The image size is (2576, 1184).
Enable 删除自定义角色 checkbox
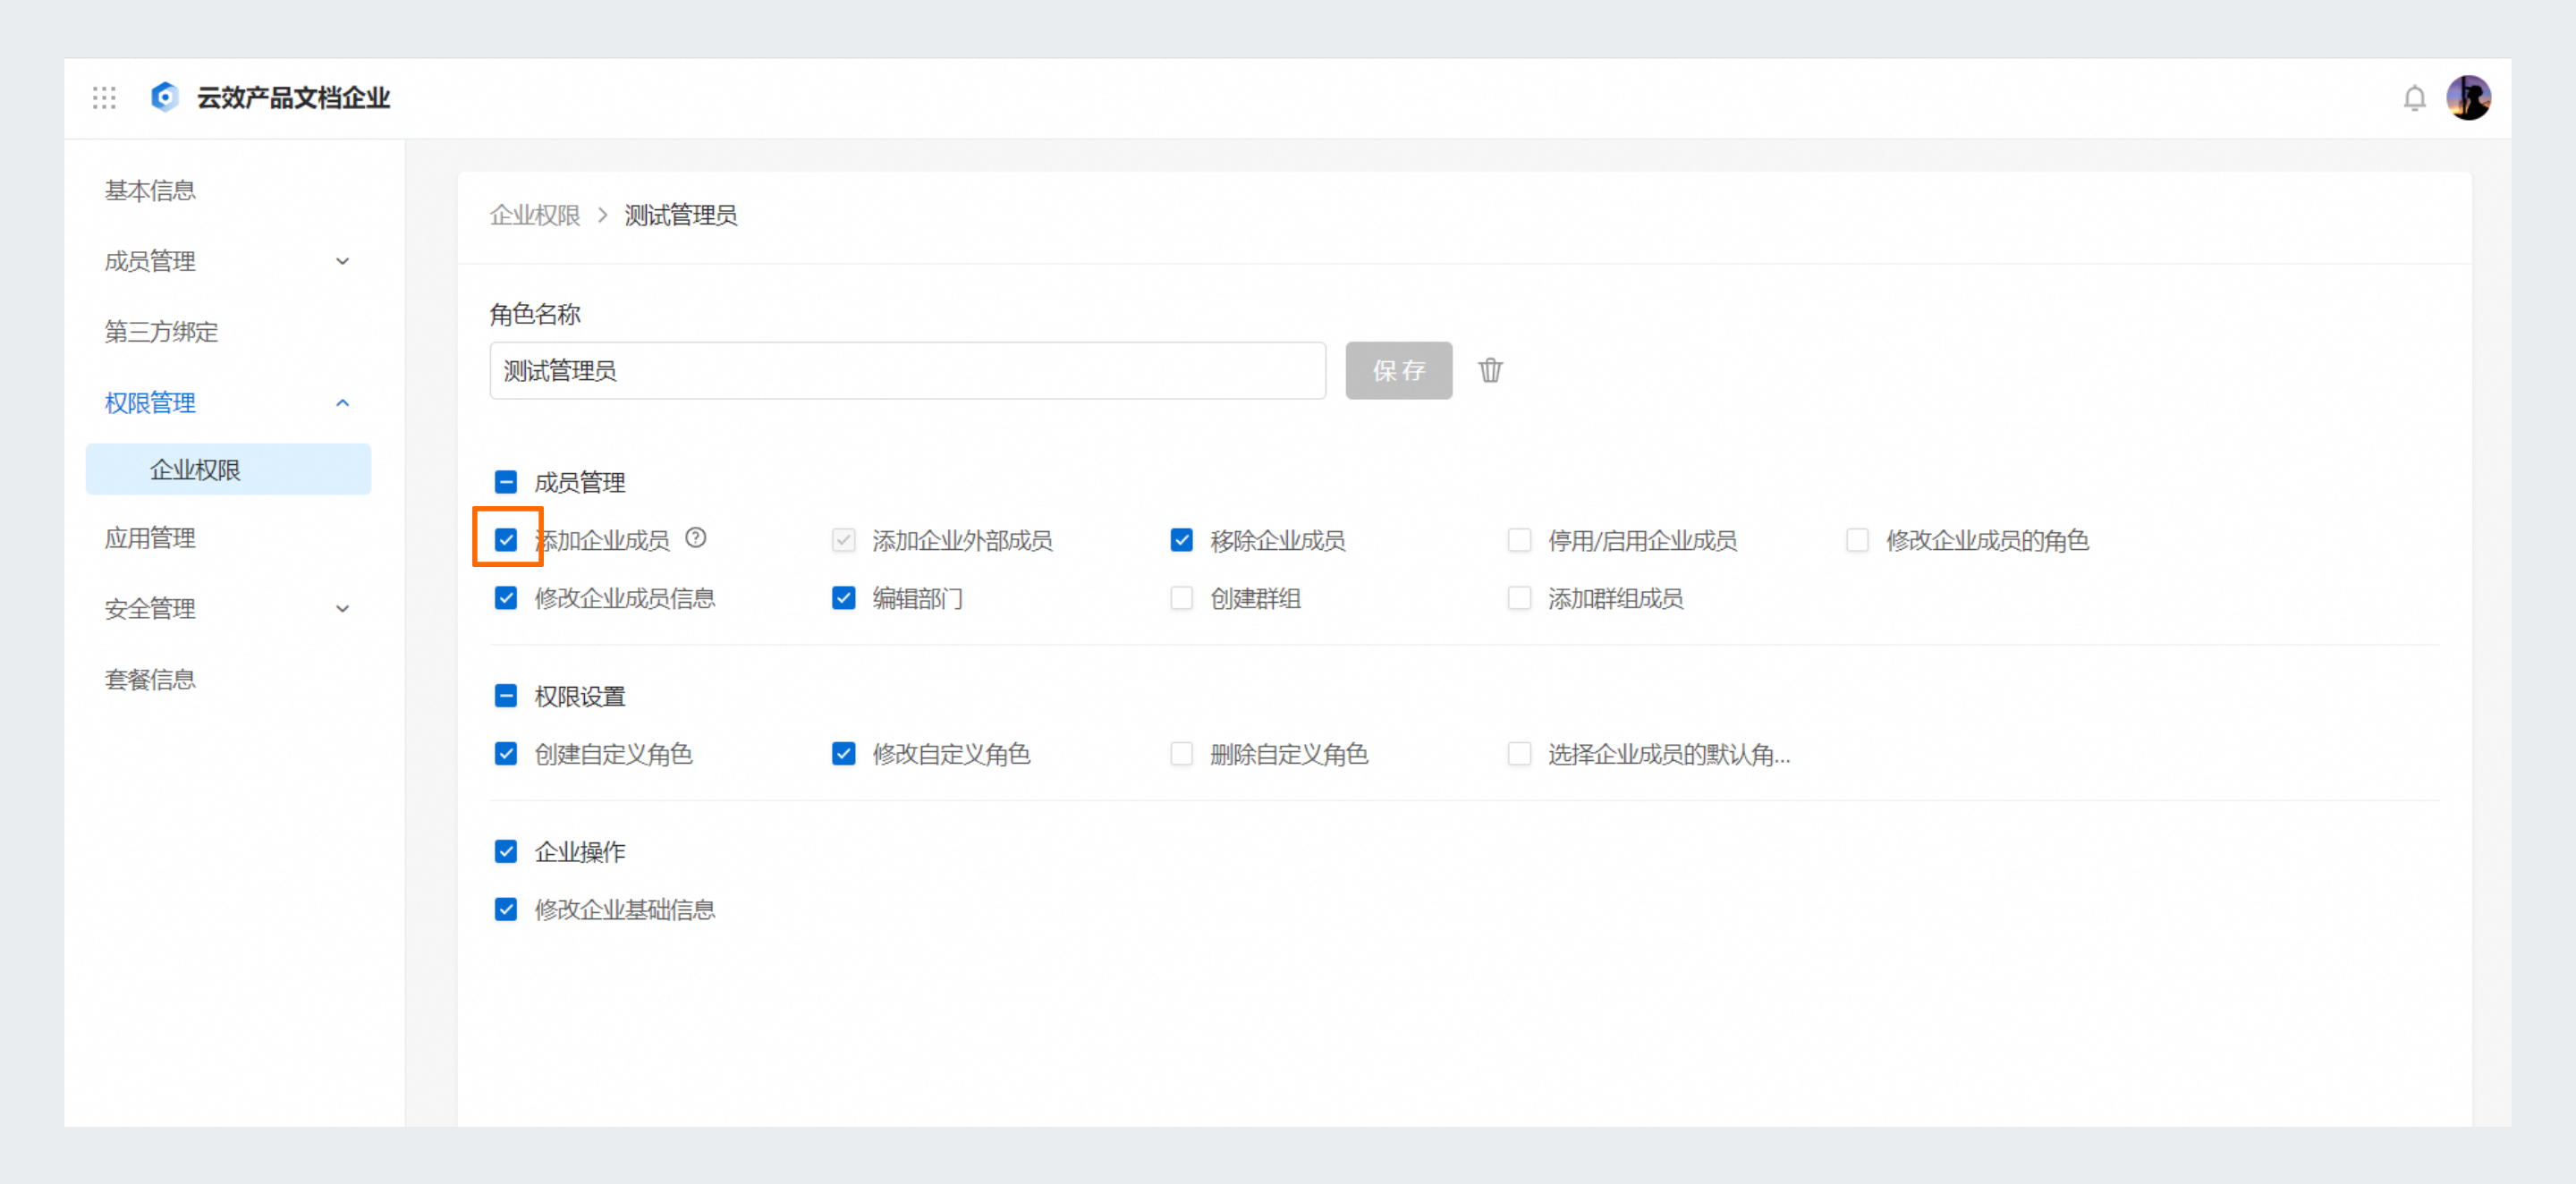click(x=1181, y=753)
